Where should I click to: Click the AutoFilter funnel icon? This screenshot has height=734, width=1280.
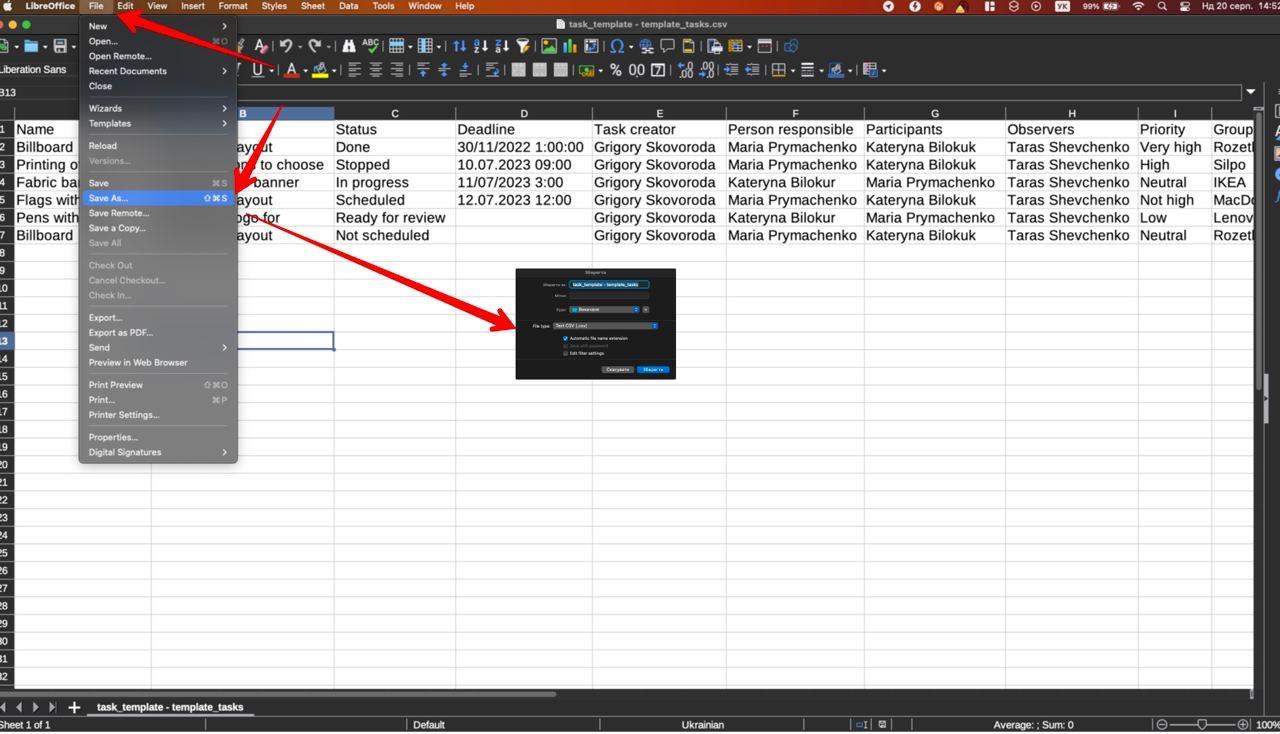click(523, 46)
